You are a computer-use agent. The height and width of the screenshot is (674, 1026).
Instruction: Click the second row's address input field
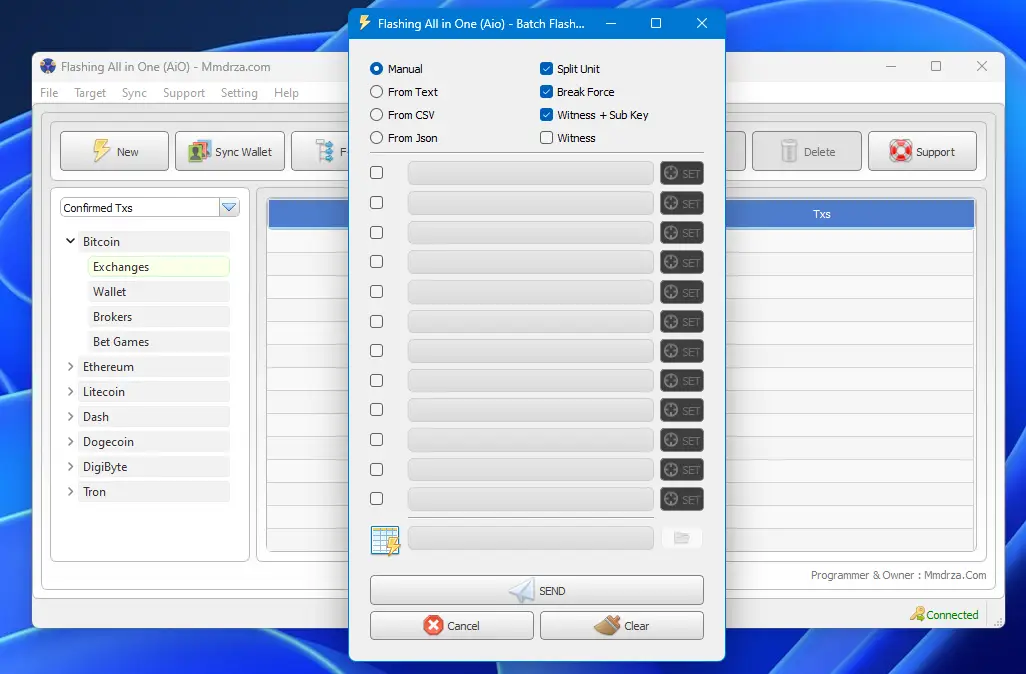coord(531,203)
